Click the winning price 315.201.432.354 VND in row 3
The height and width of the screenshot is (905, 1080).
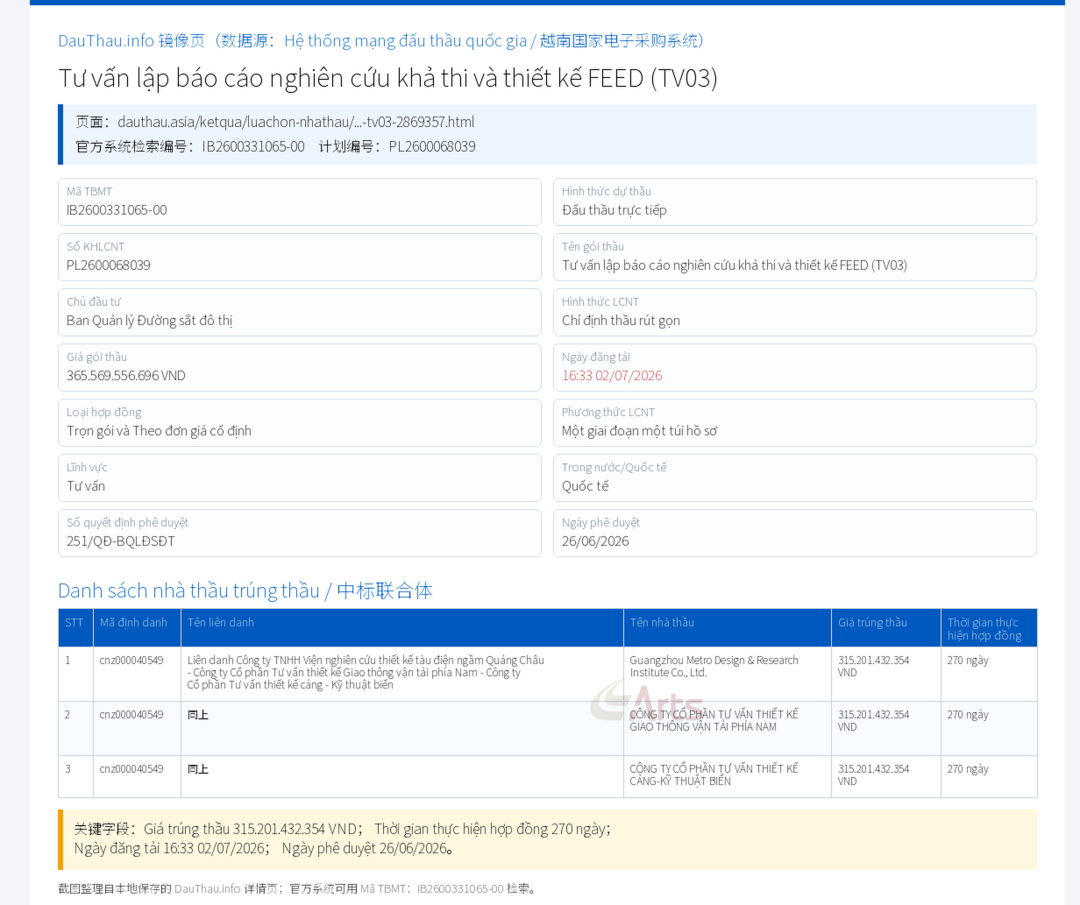coord(873,775)
